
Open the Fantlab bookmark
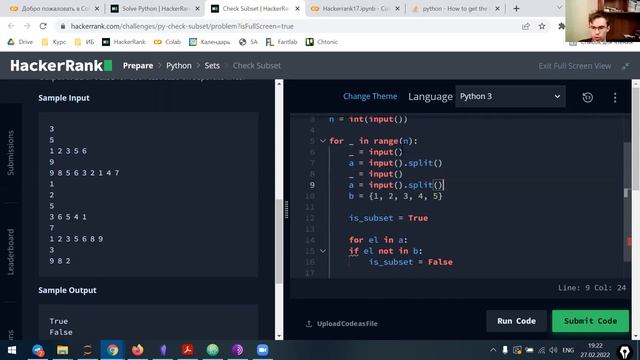click(282, 42)
